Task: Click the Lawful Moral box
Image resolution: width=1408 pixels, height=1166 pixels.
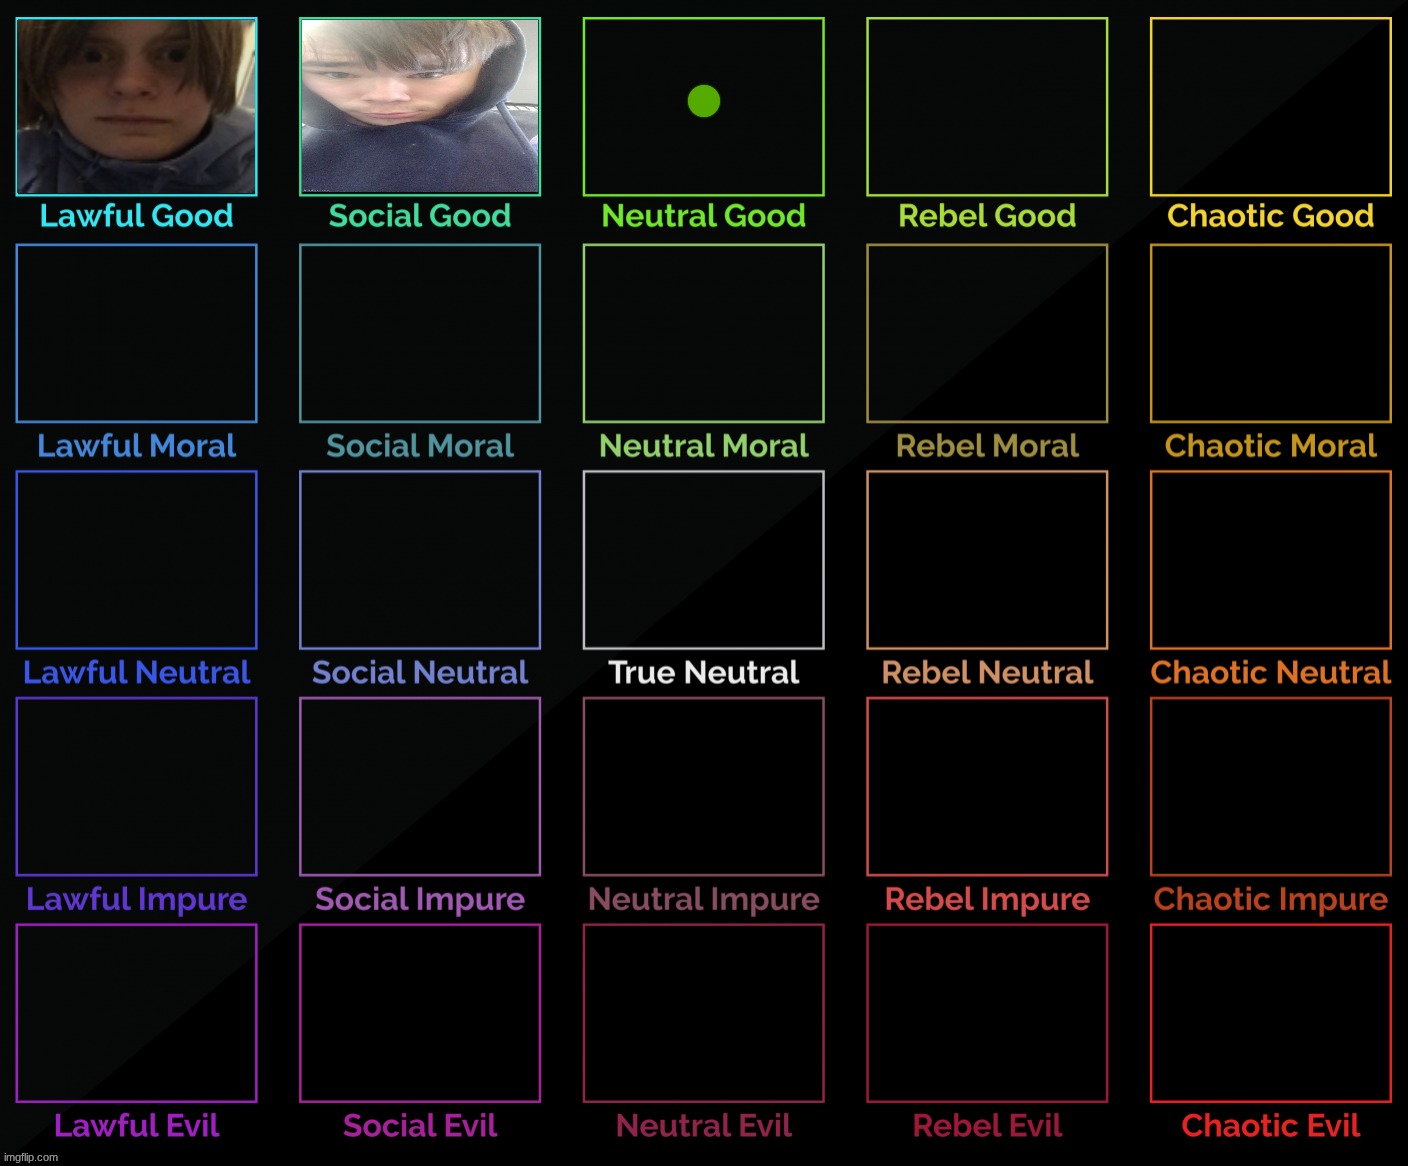Action: click(136, 333)
